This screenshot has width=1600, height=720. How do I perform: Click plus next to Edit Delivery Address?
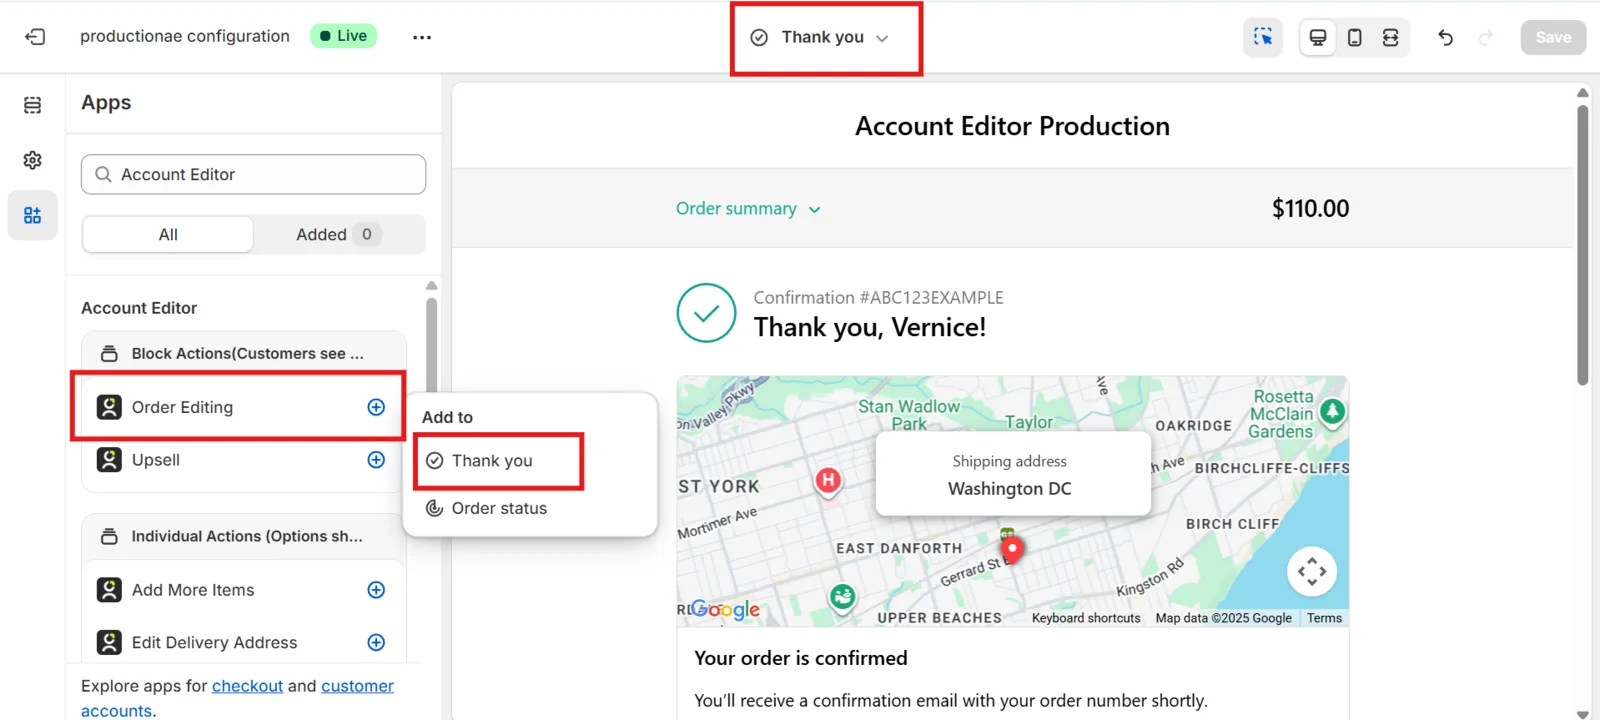[376, 642]
